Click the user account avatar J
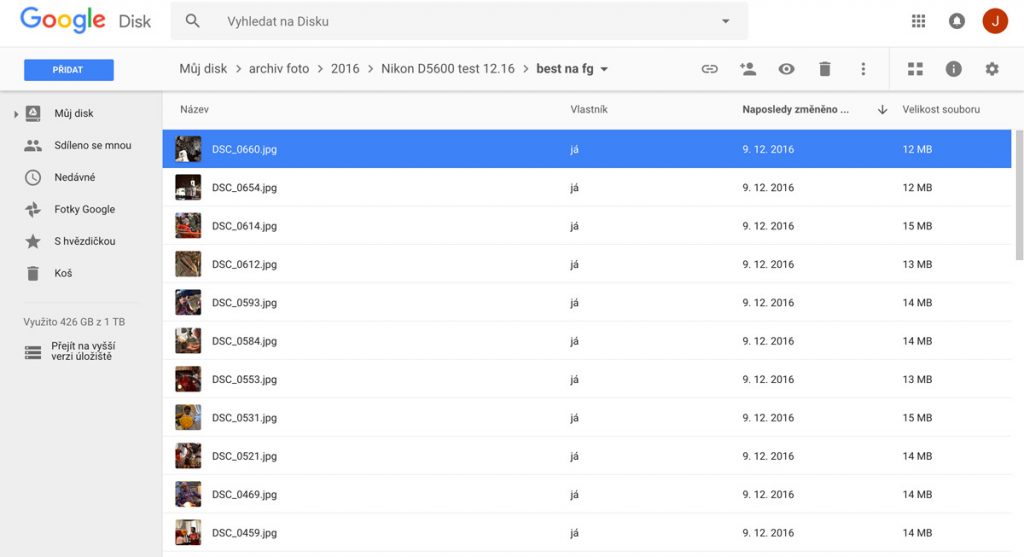This screenshot has width=1024, height=557. pos(994,21)
